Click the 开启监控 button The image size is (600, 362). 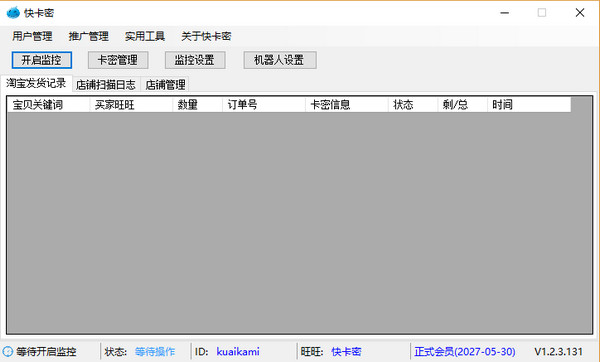[x=41, y=60]
